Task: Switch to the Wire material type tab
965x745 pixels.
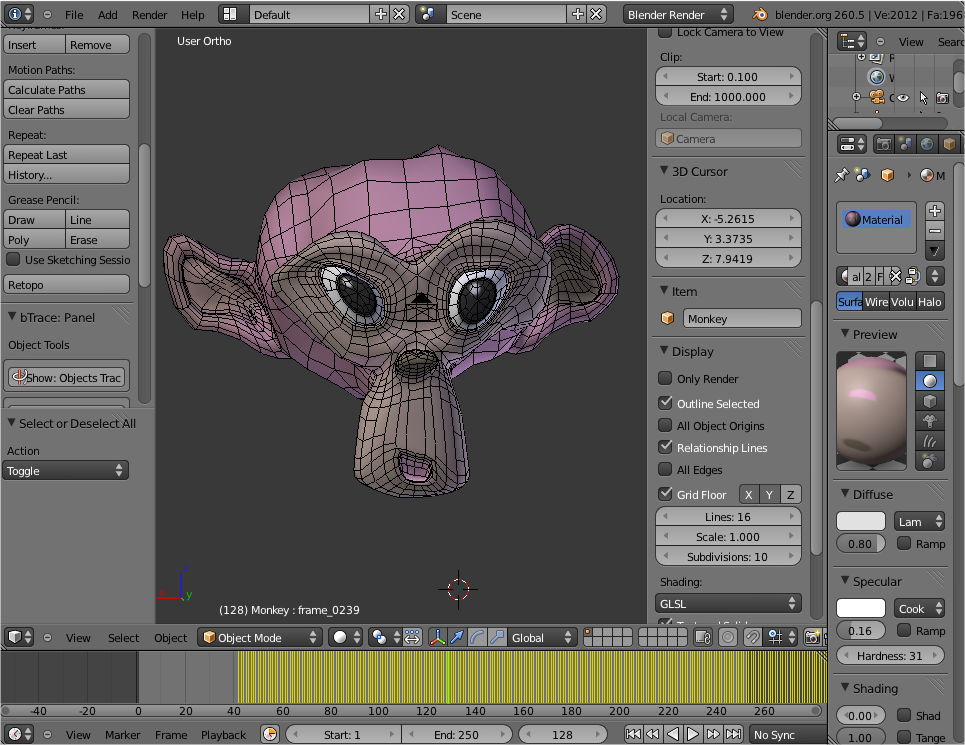Action: pyautogui.click(x=876, y=302)
